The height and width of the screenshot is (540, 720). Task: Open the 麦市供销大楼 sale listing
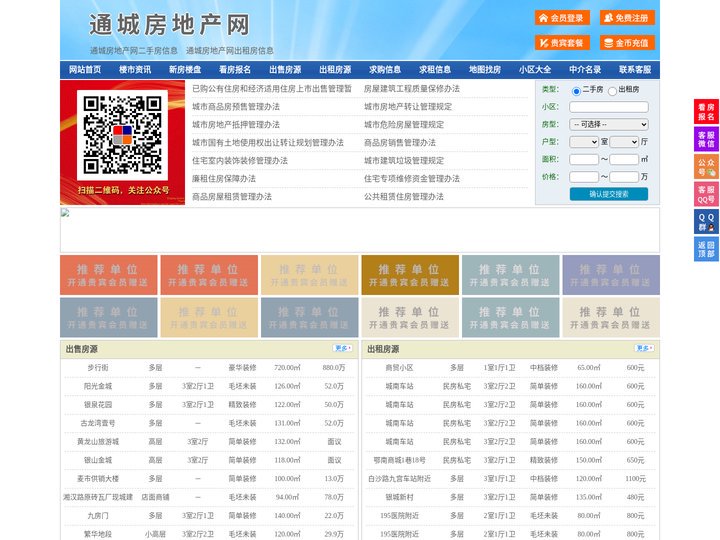[x=98, y=478]
